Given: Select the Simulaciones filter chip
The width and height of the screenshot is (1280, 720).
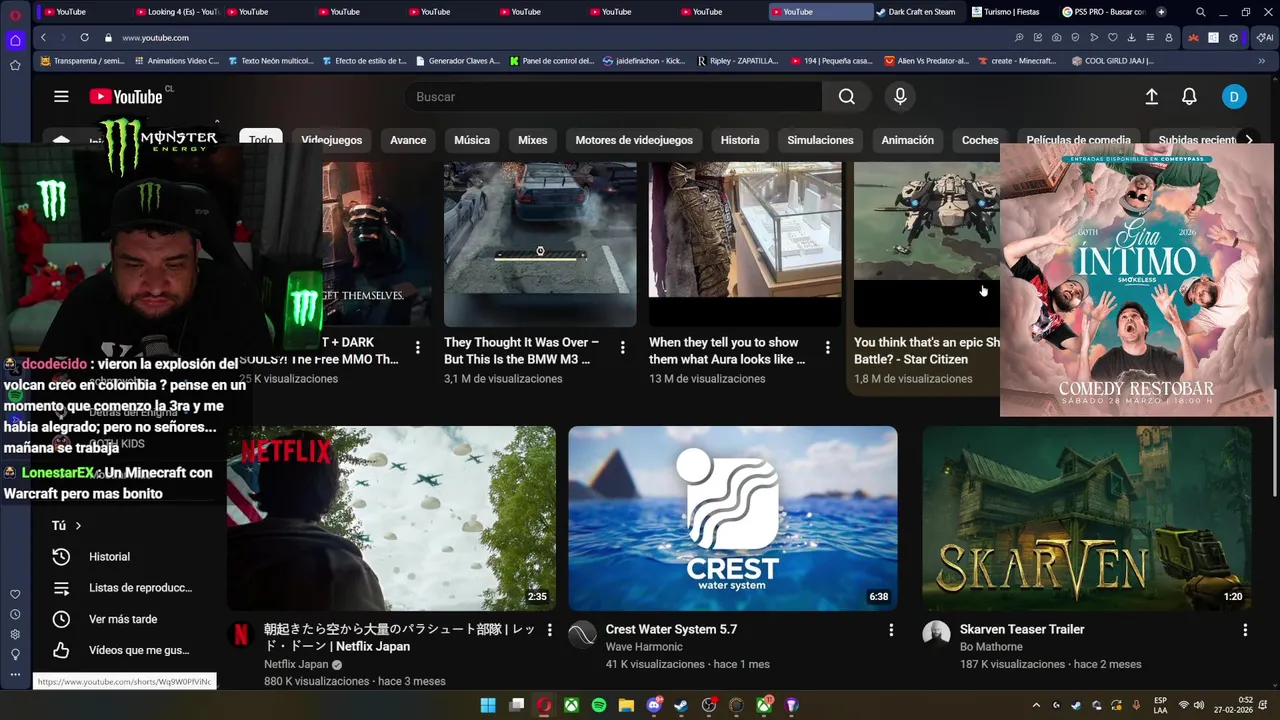Looking at the screenshot, I should (820, 140).
